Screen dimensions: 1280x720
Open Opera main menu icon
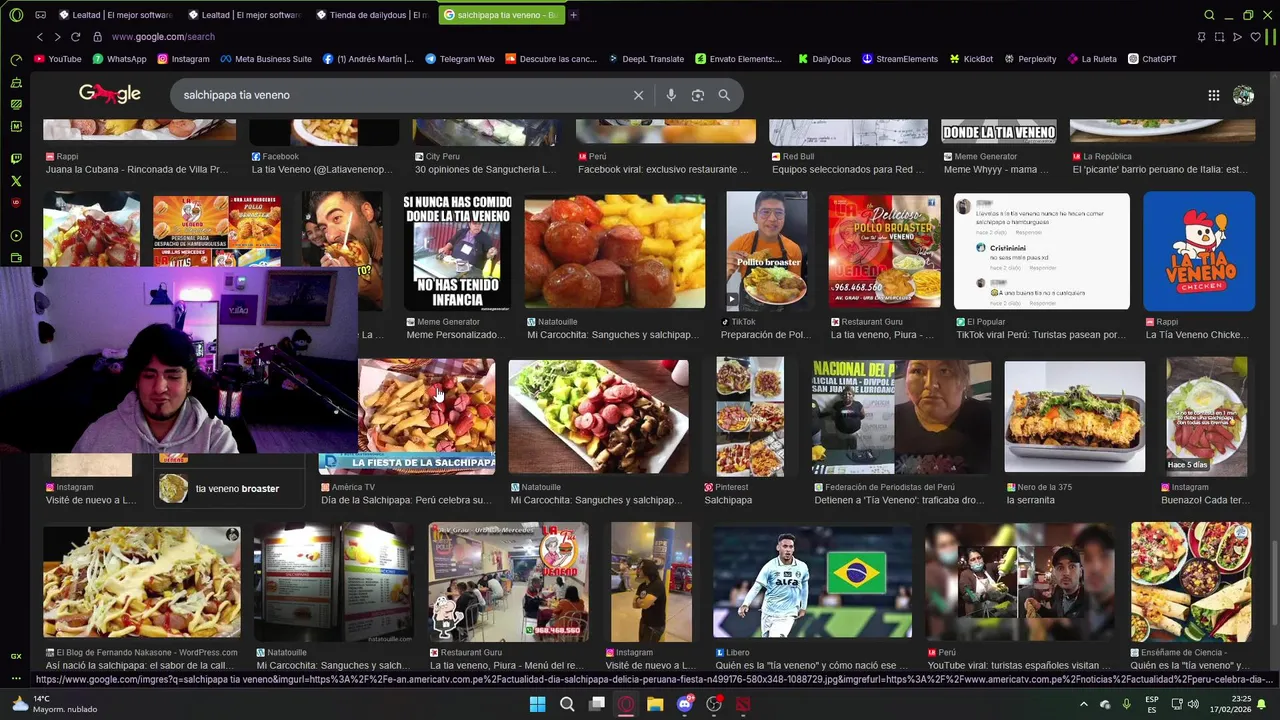pos(15,15)
